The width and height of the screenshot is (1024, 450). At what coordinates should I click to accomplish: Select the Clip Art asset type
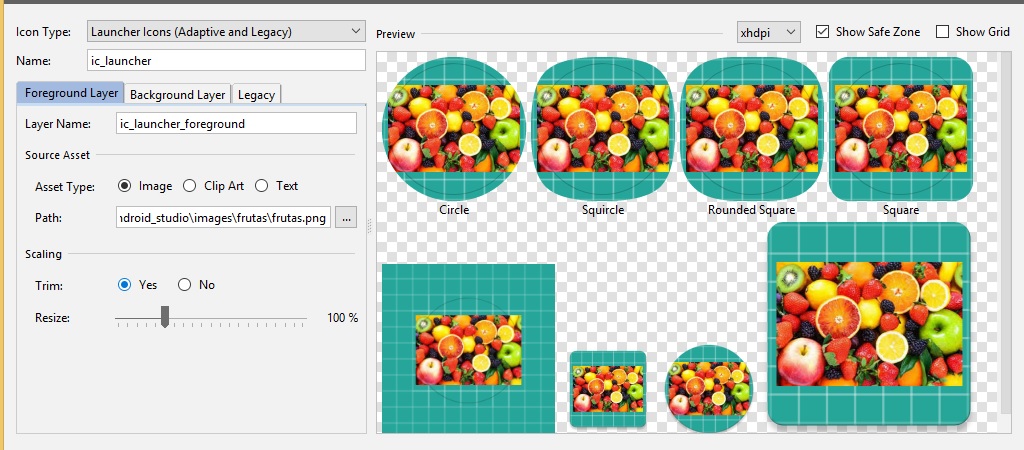(190, 186)
